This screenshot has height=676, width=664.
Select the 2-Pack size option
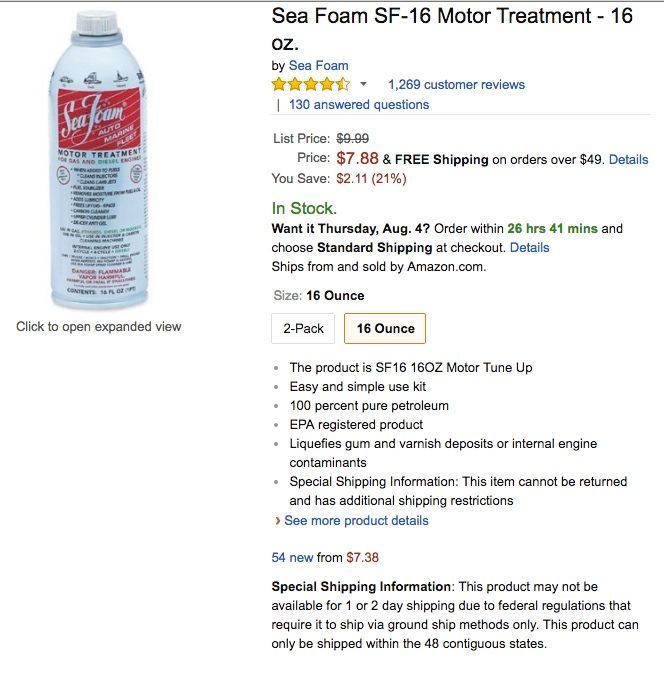tap(303, 329)
